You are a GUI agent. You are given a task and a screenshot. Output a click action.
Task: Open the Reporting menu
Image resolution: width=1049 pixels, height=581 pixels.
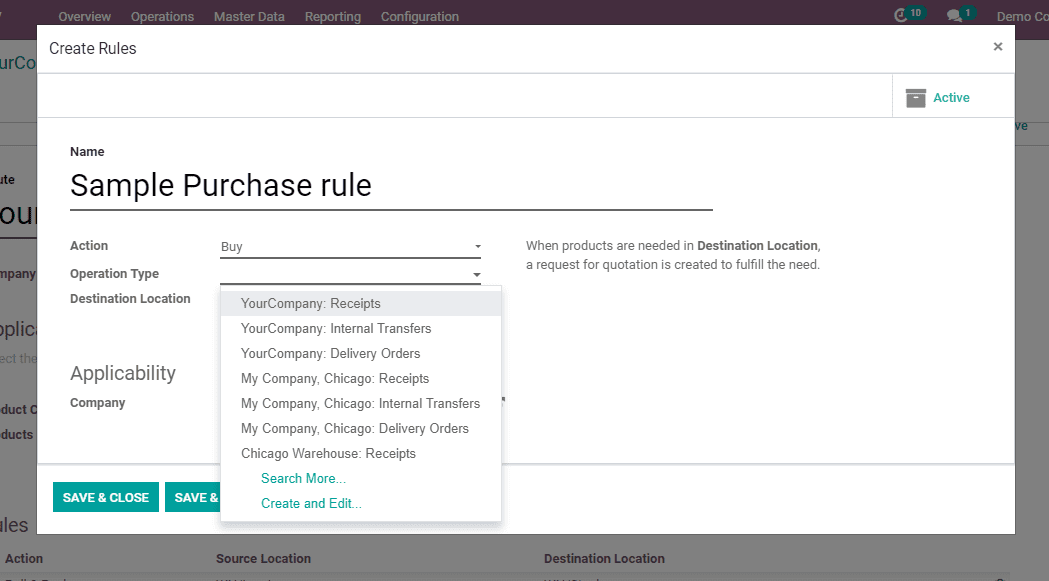pyautogui.click(x=332, y=17)
